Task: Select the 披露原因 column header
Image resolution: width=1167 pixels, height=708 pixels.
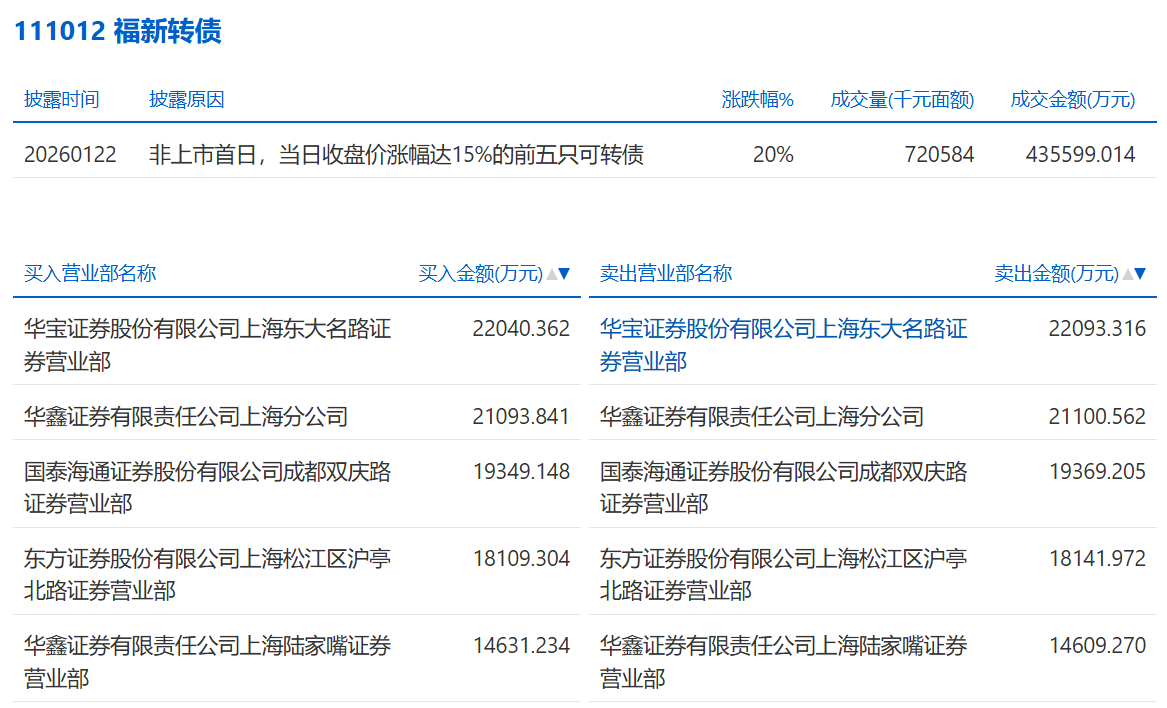Action: click(187, 100)
